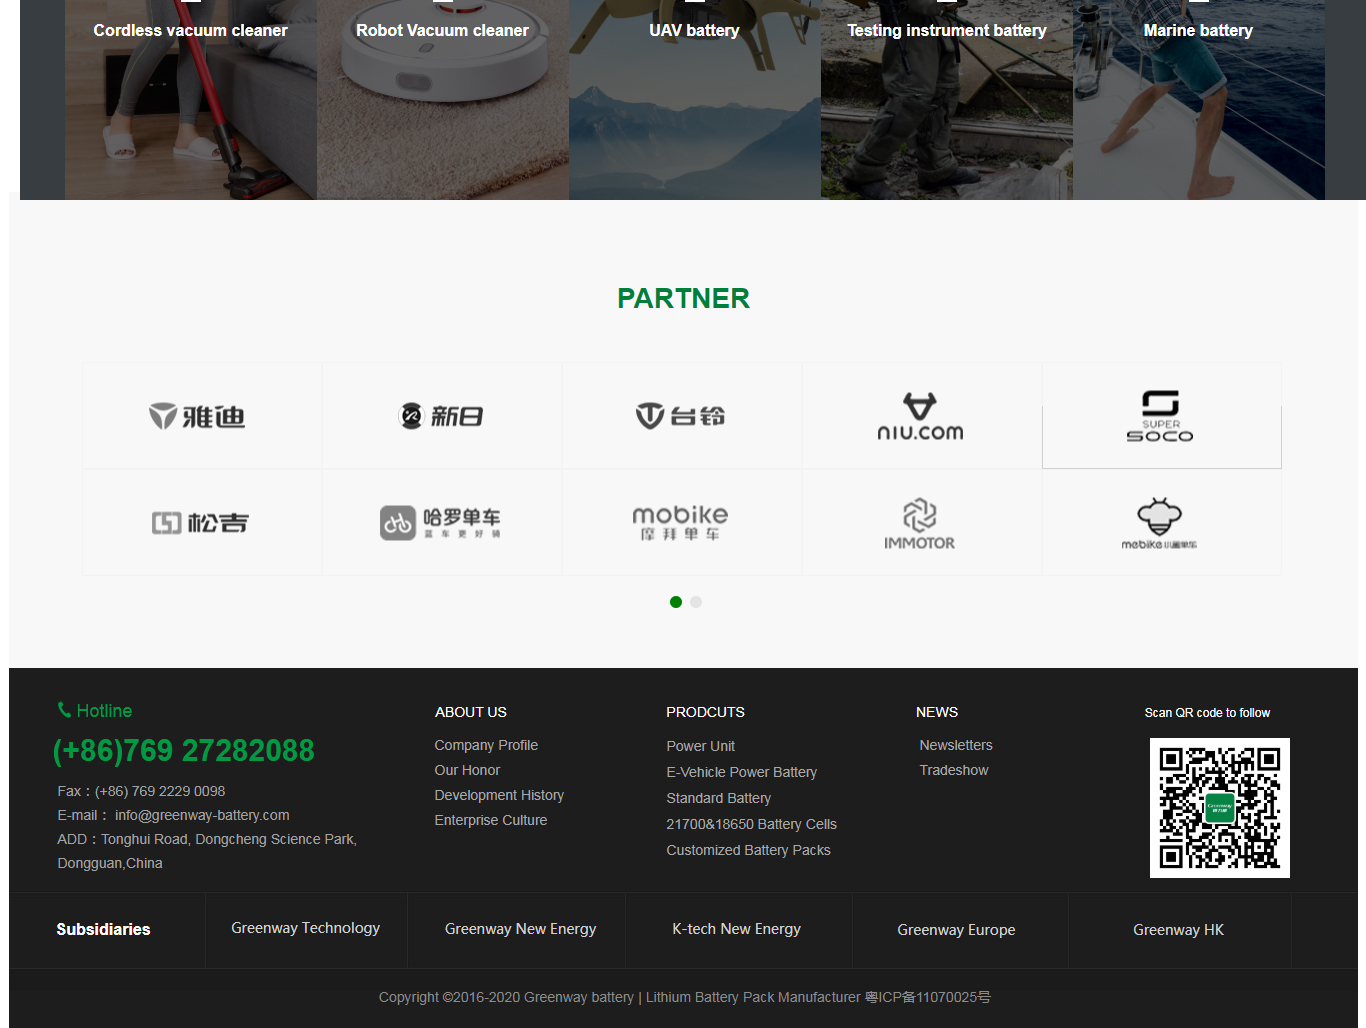Click the PRODCUTS footer heading
1366x1028 pixels.
click(x=706, y=712)
